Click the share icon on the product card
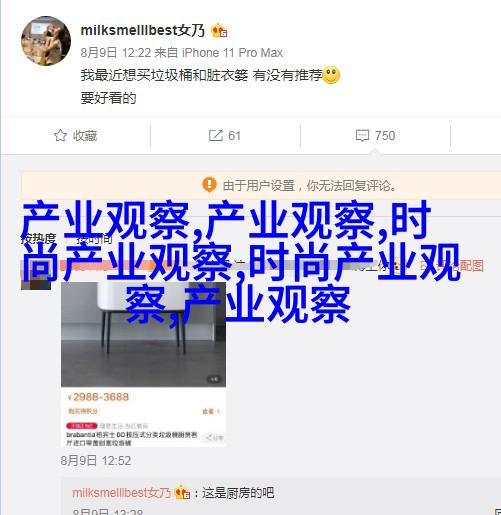The image size is (501, 515). (214, 437)
